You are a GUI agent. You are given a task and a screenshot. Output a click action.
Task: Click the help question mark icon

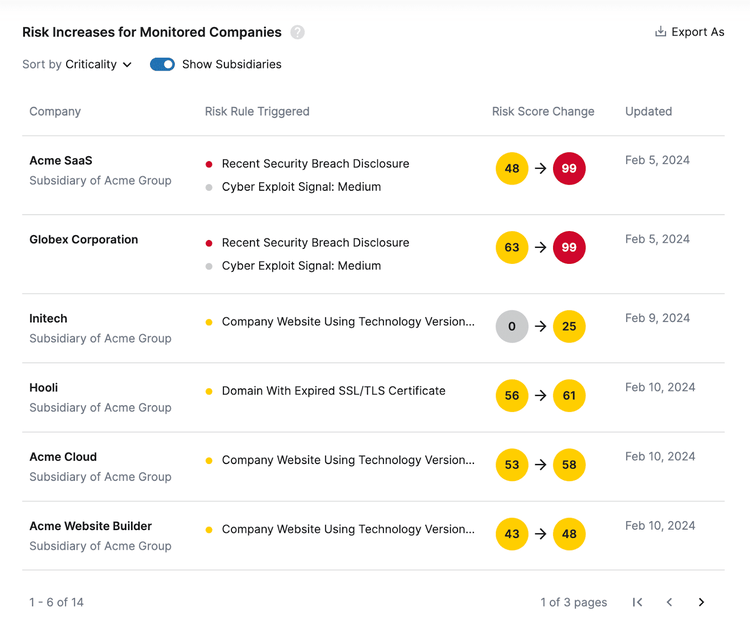297,32
